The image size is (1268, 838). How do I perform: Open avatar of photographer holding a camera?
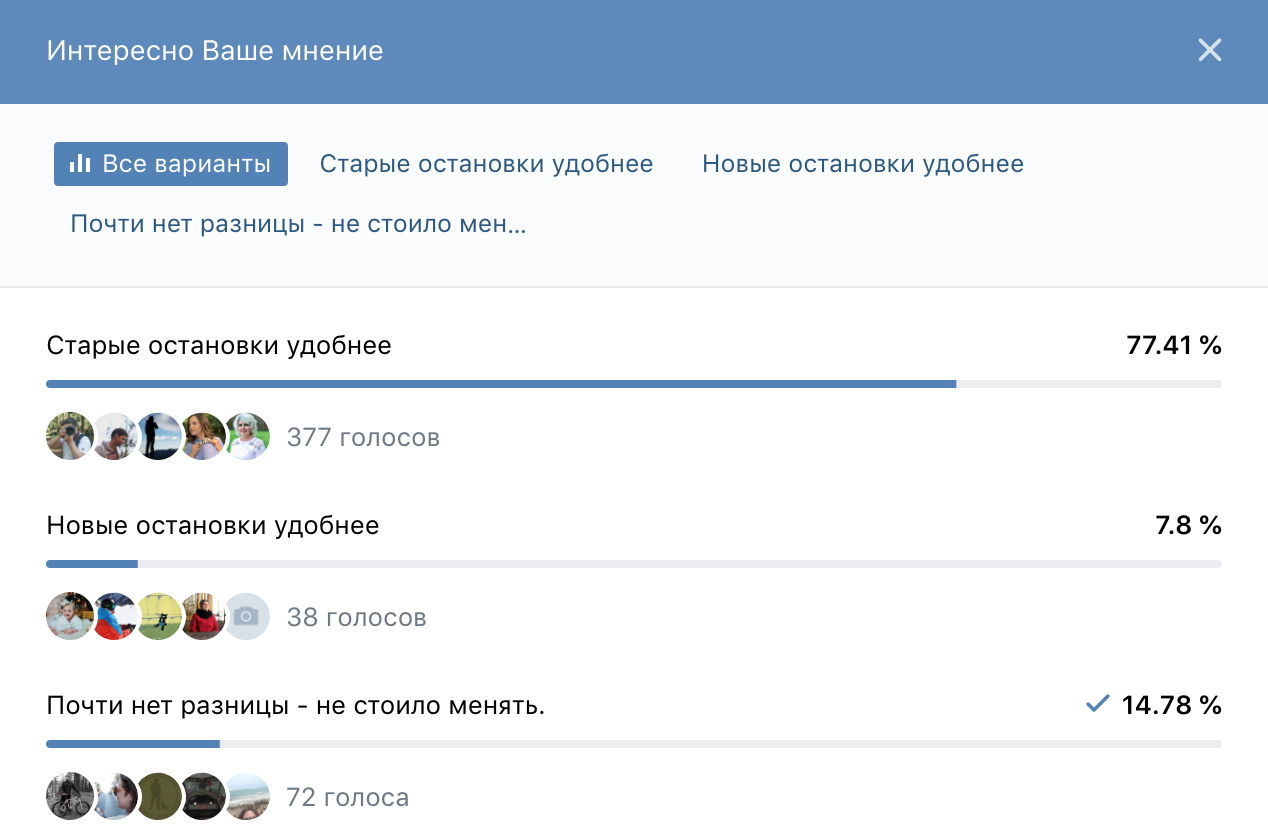pos(70,437)
